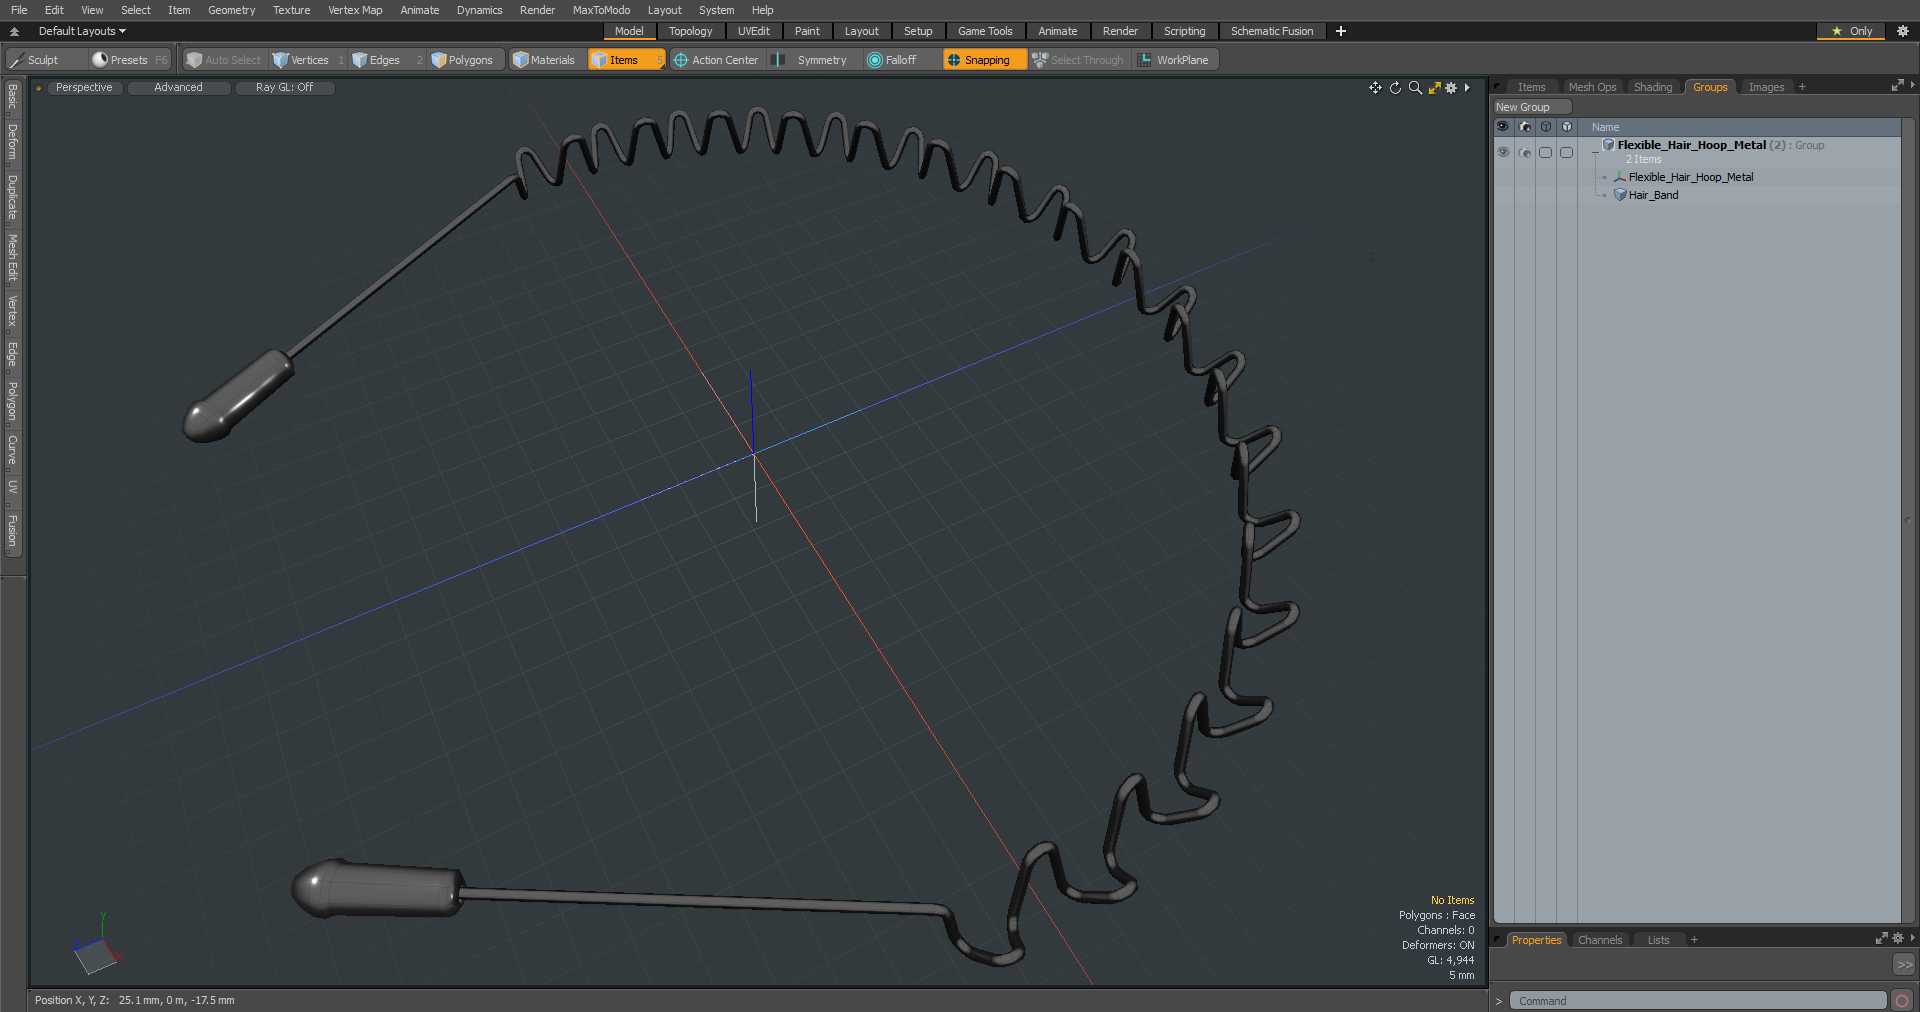Open the Action Center options

tap(716, 60)
